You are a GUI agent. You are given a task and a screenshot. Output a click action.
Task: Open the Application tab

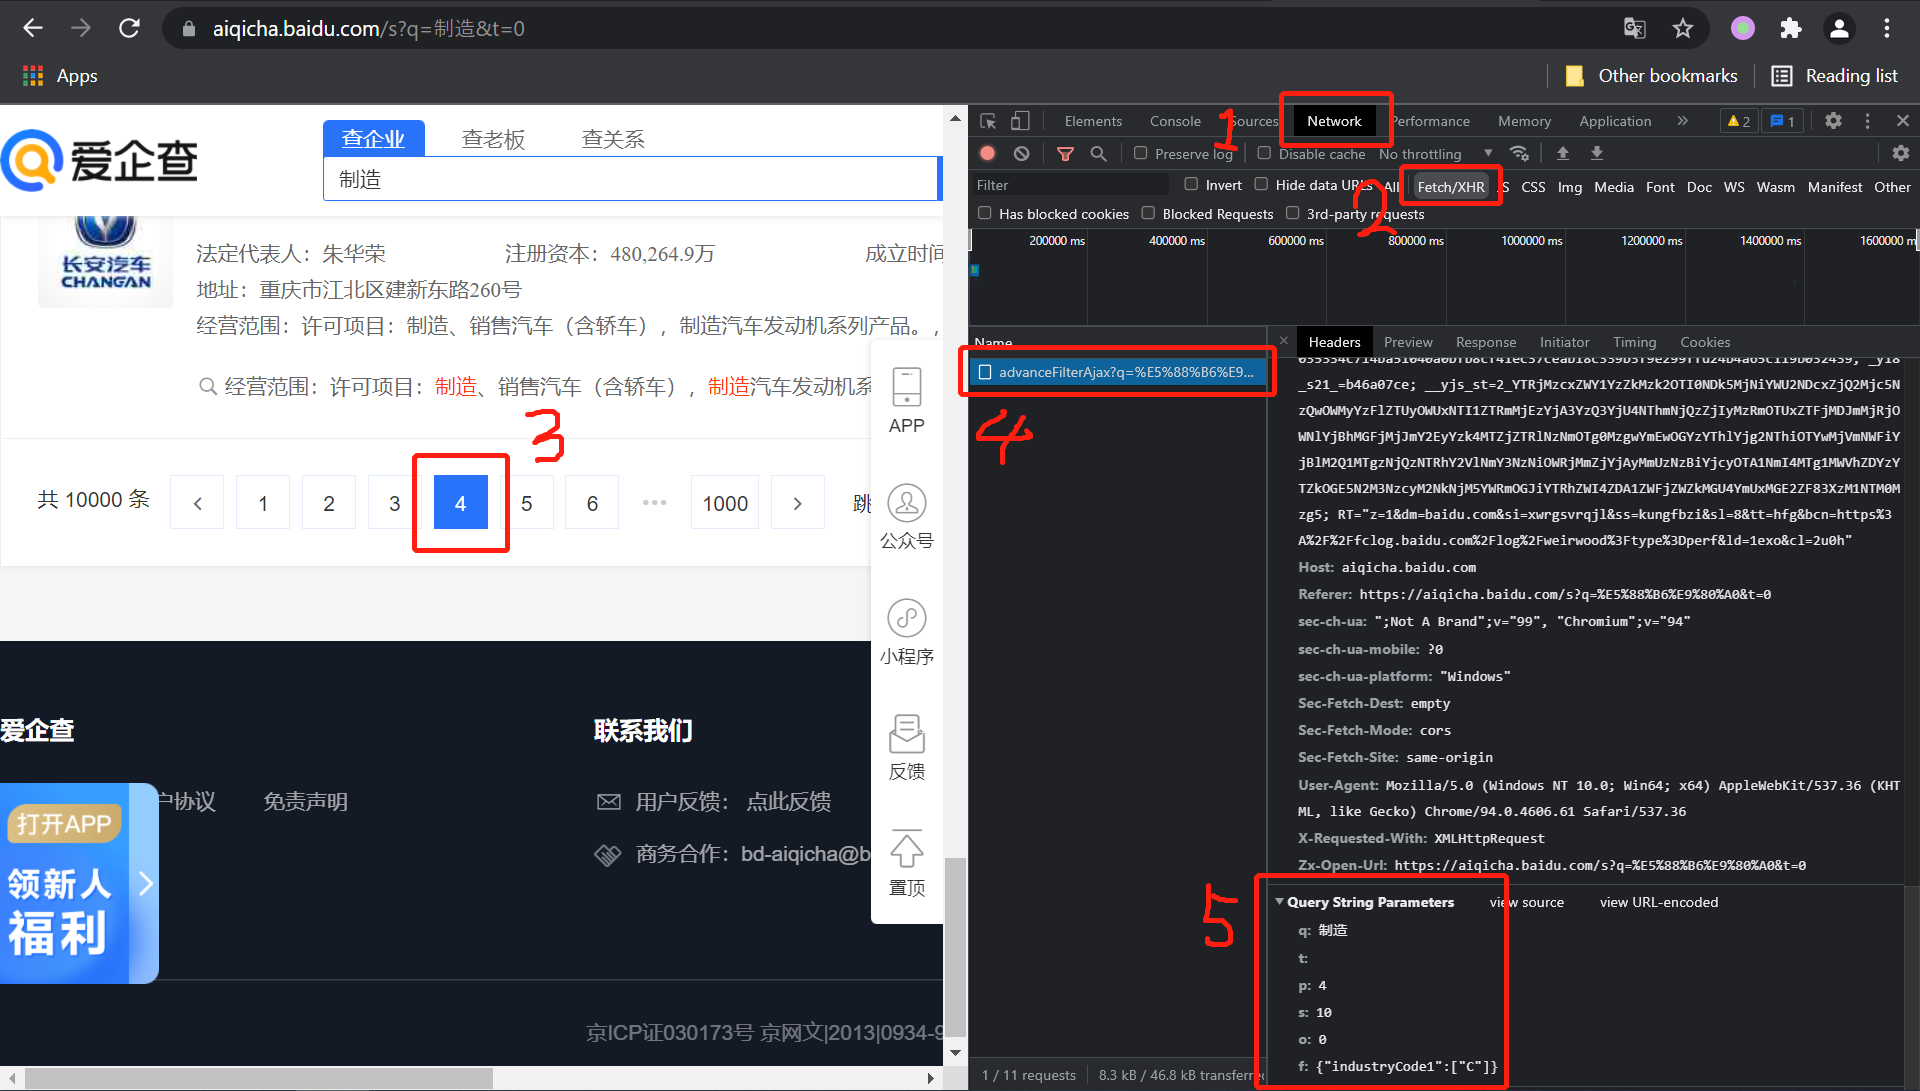coord(1615,121)
